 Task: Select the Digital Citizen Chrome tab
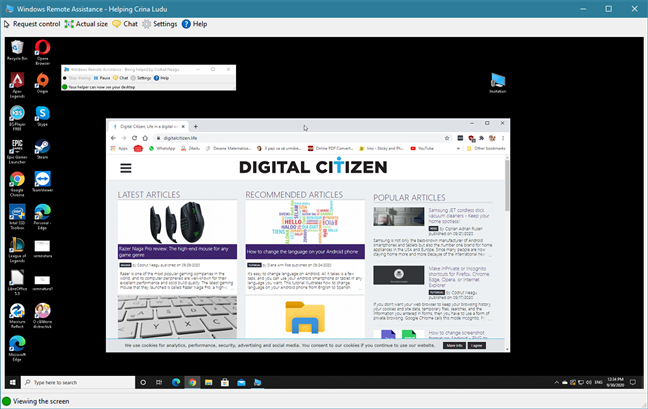148,126
